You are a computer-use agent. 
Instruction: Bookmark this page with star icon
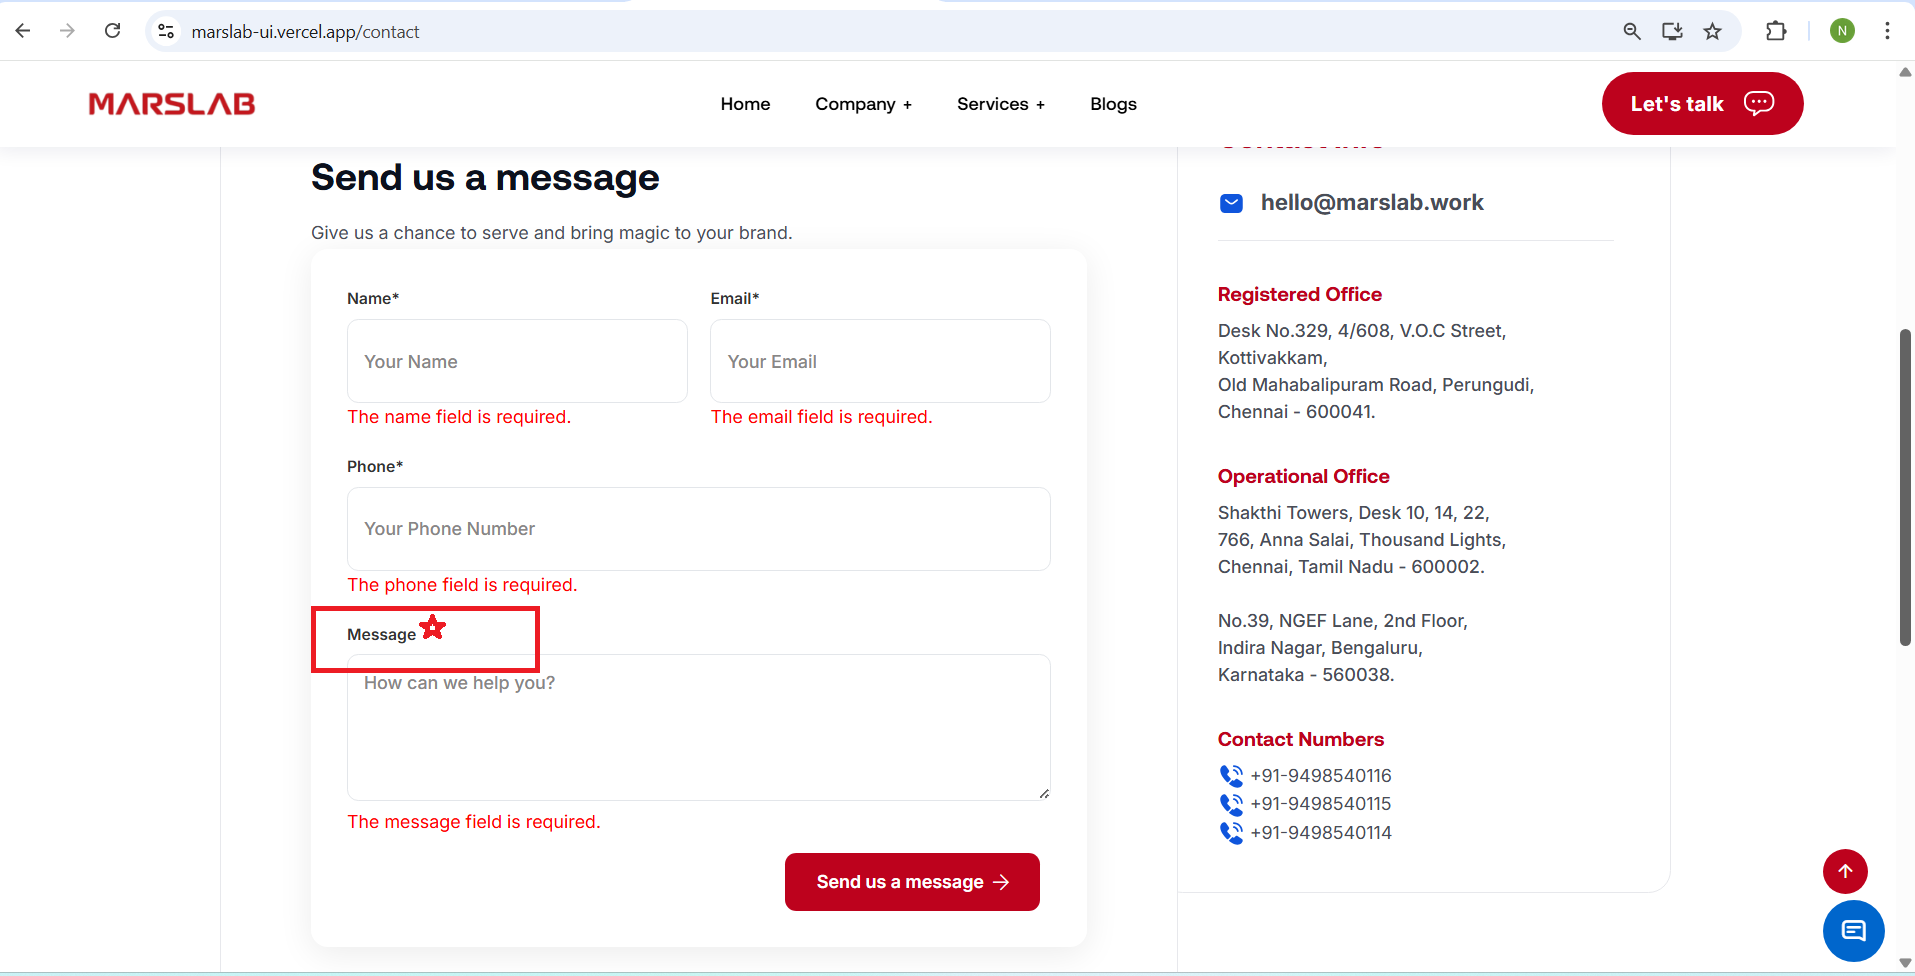pos(1713,31)
